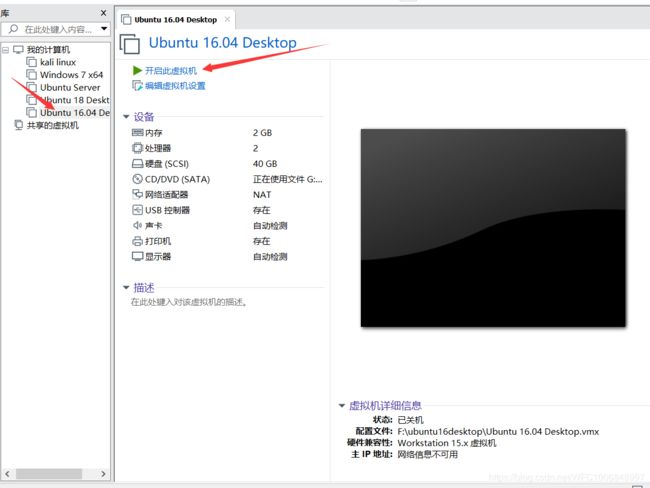Open the 显示器 display setting

tap(158, 256)
